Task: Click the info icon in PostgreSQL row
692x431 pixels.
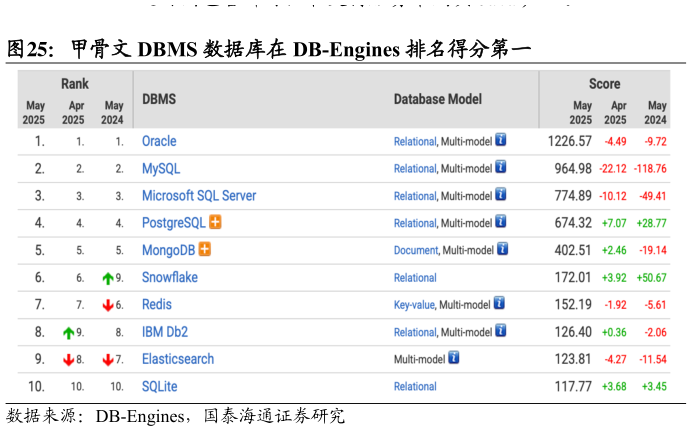Action: point(500,221)
